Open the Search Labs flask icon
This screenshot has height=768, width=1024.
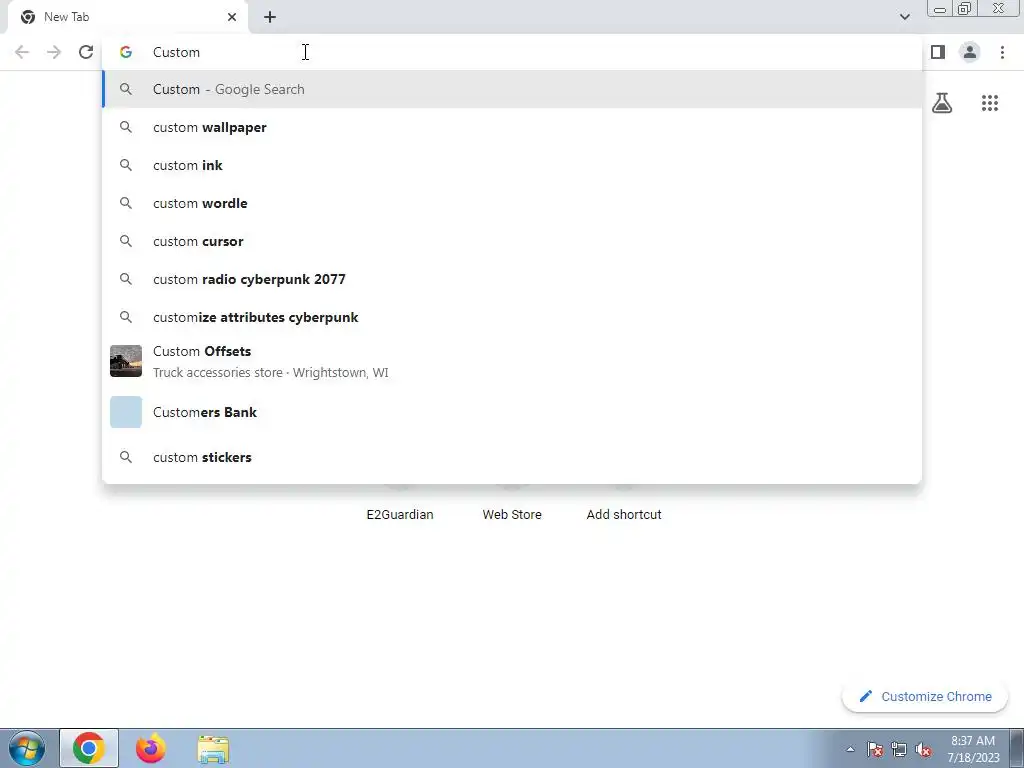[x=942, y=103]
